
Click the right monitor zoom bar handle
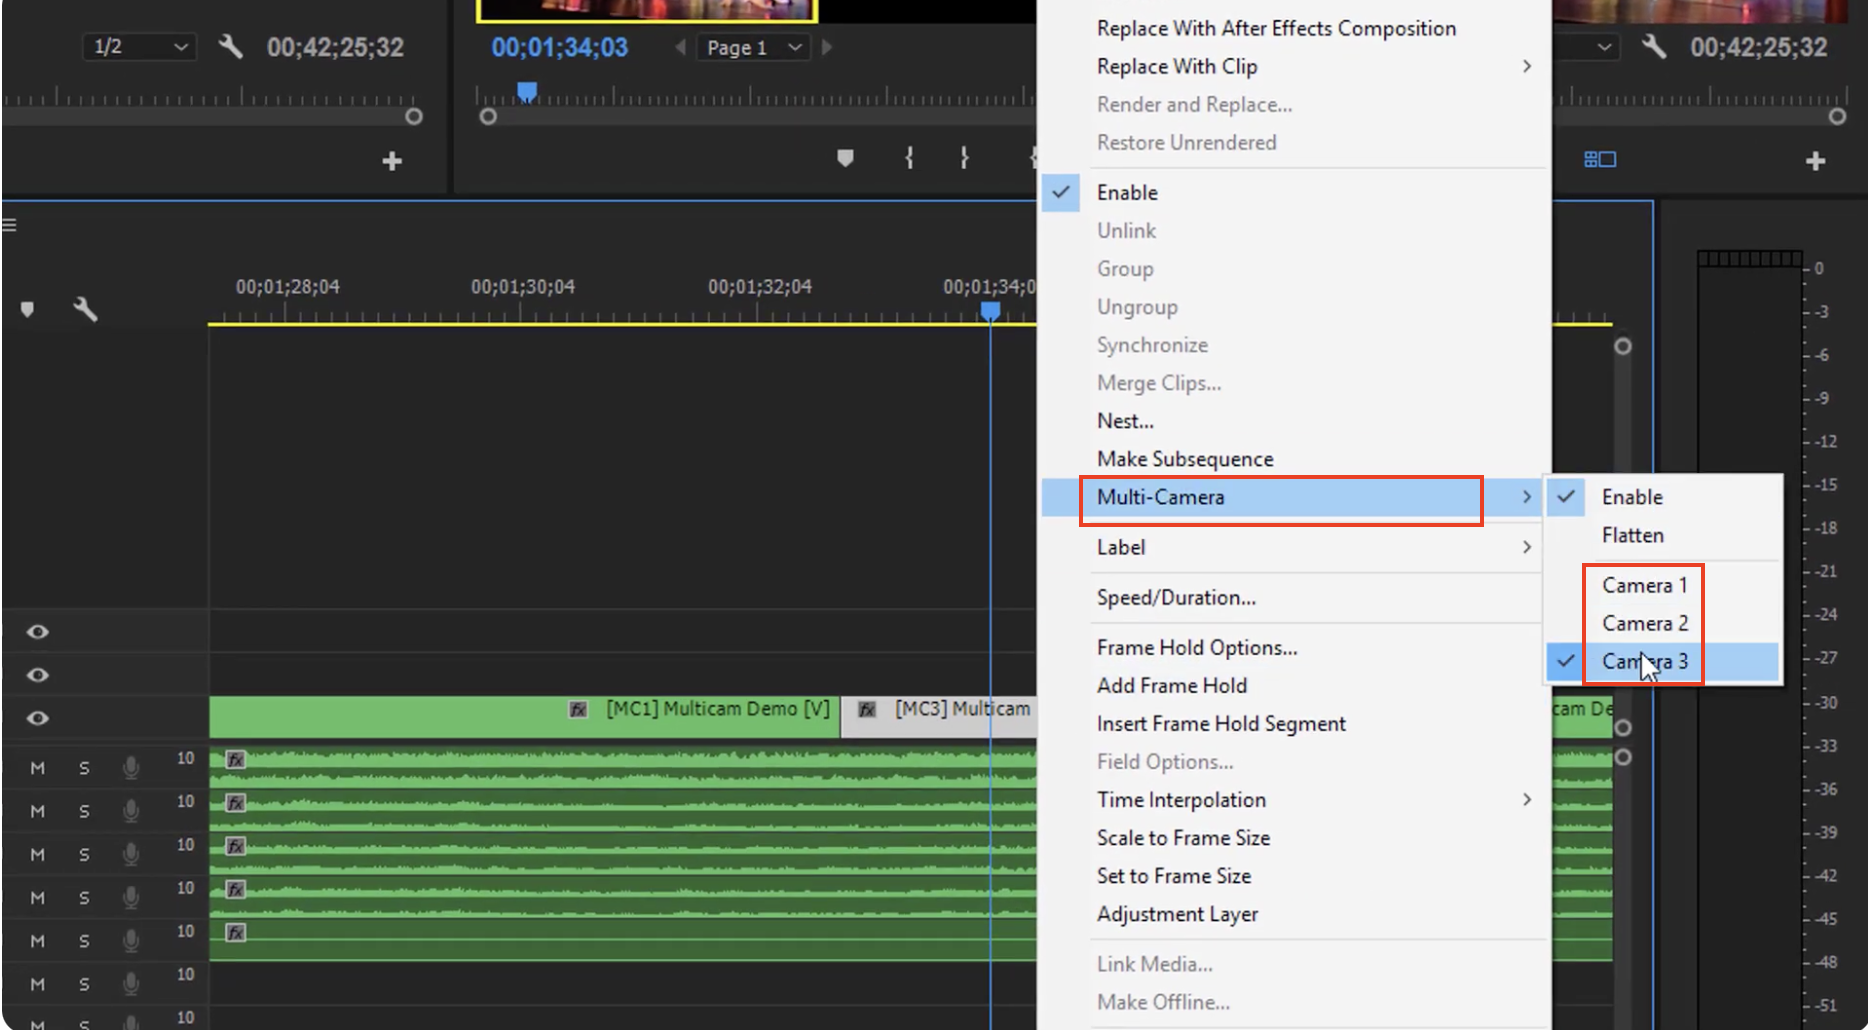(x=1837, y=116)
